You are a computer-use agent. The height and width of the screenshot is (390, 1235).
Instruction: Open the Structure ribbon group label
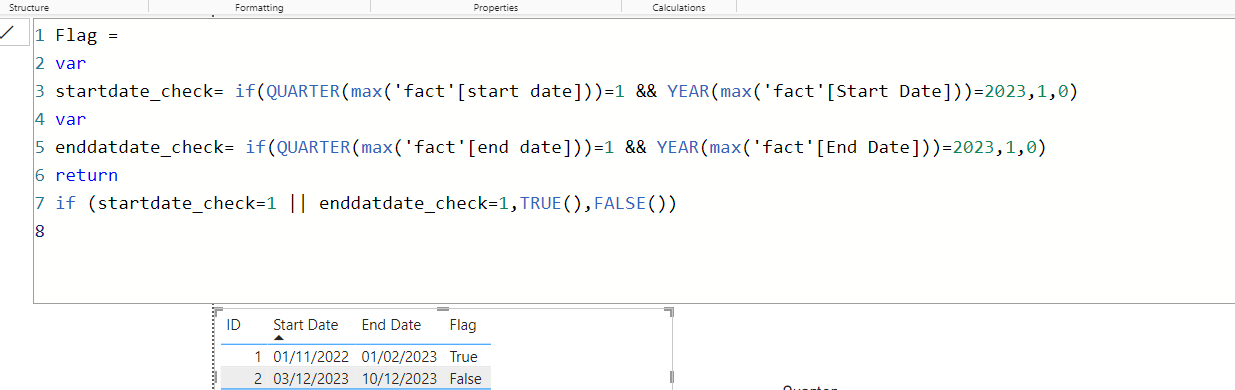point(29,7)
